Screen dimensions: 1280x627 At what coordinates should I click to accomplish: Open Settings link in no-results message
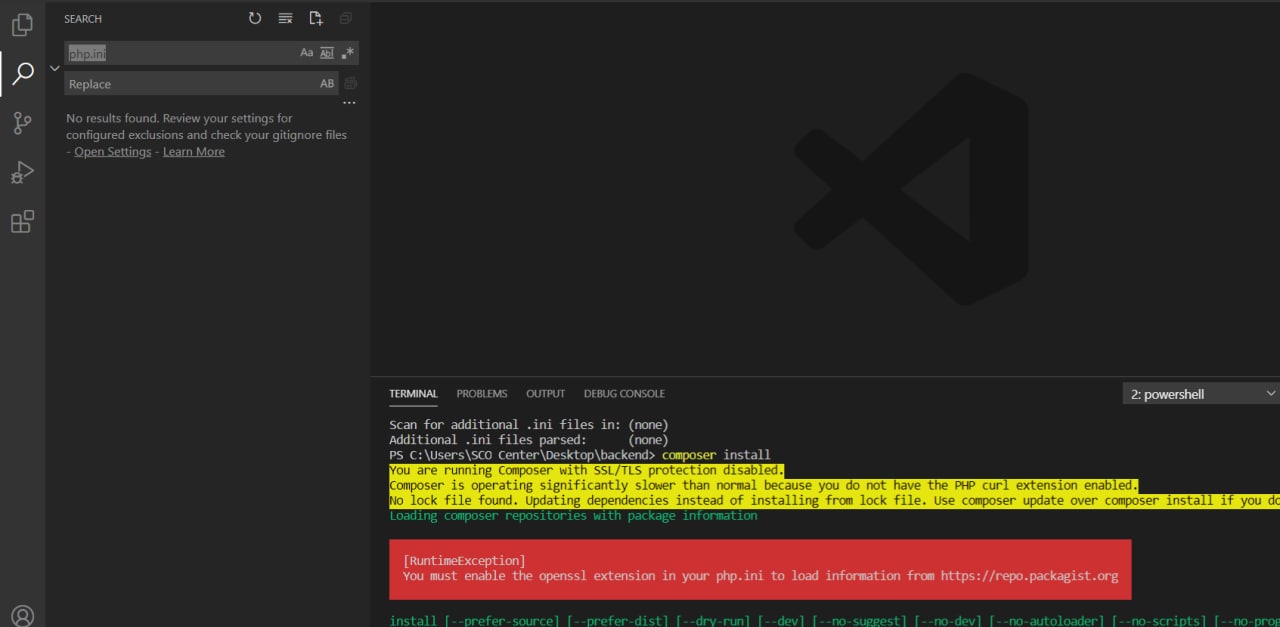[113, 152]
